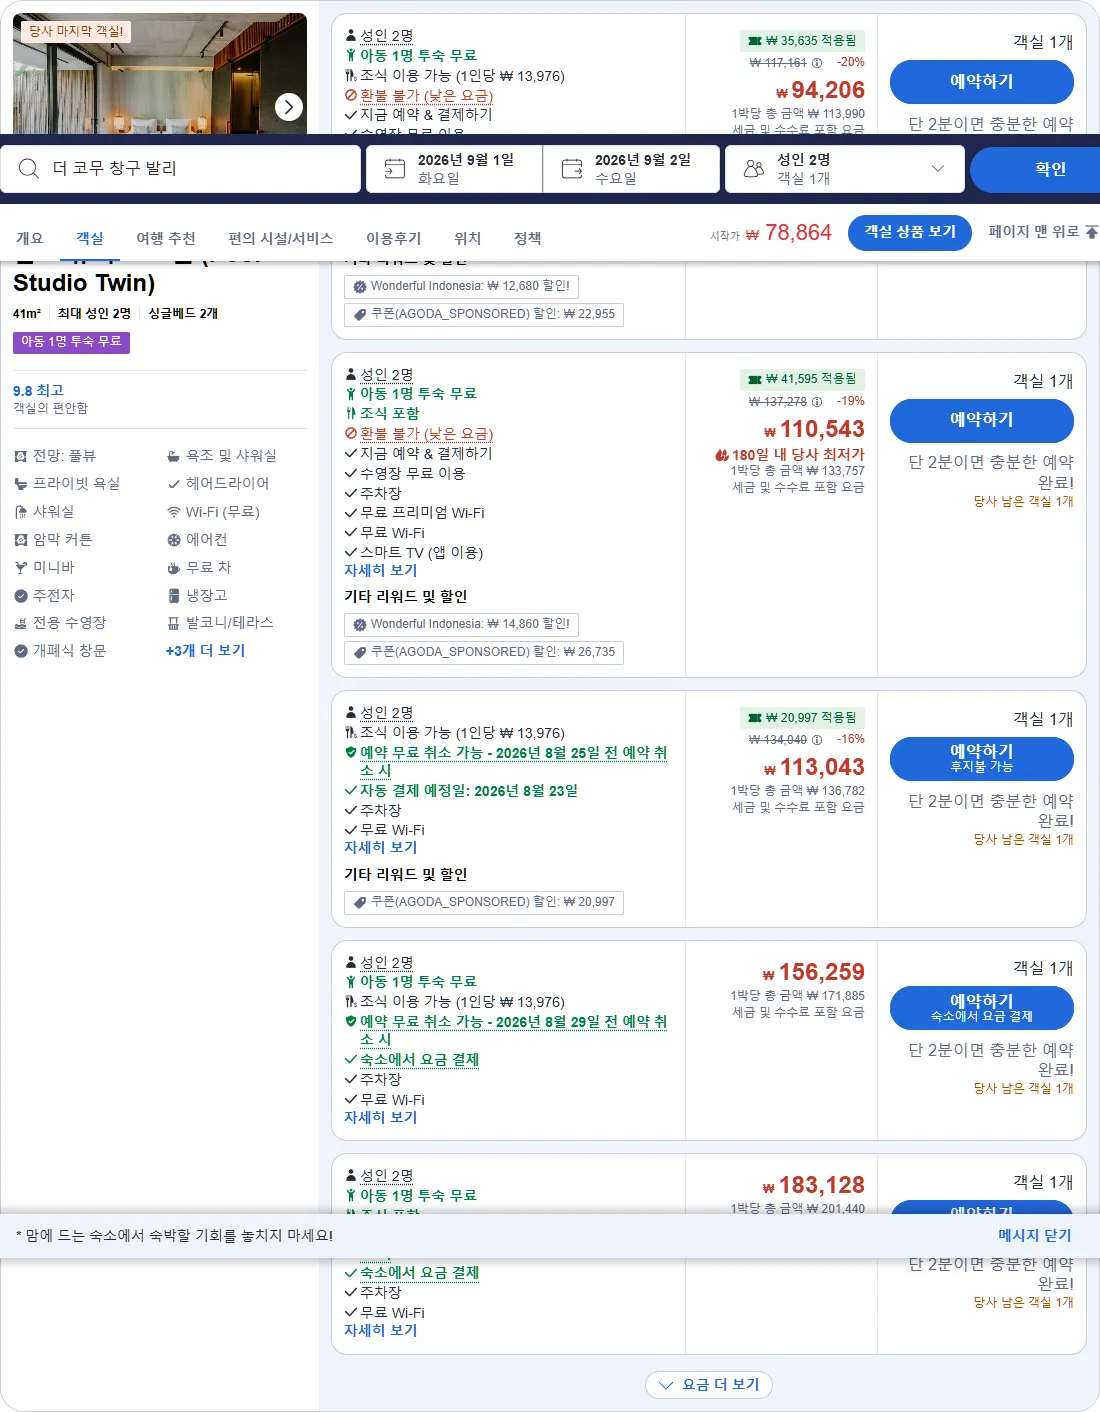Click the flame icon beside 180일 내 당사 최저가
This screenshot has width=1100, height=1412.
pos(722,455)
